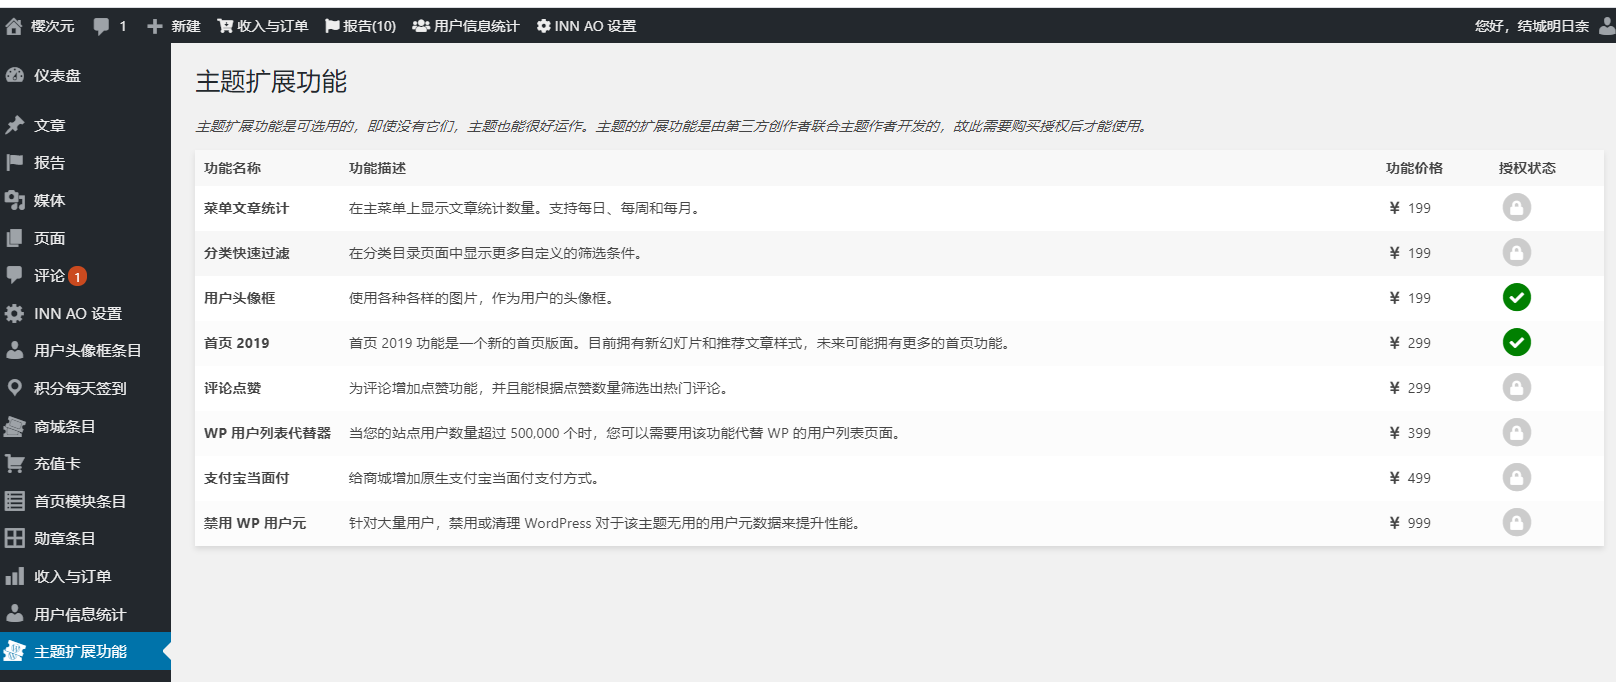This screenshot has height=682, width=1616.
Task: Open the comments bubble in admin bar
Action: tap(109, 26)
